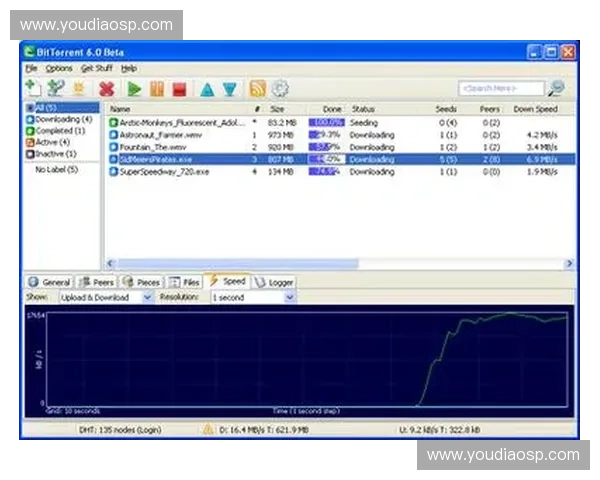Switch to the Pieces tab
This screenshot has height=480, width=600.
pos(141,282)
